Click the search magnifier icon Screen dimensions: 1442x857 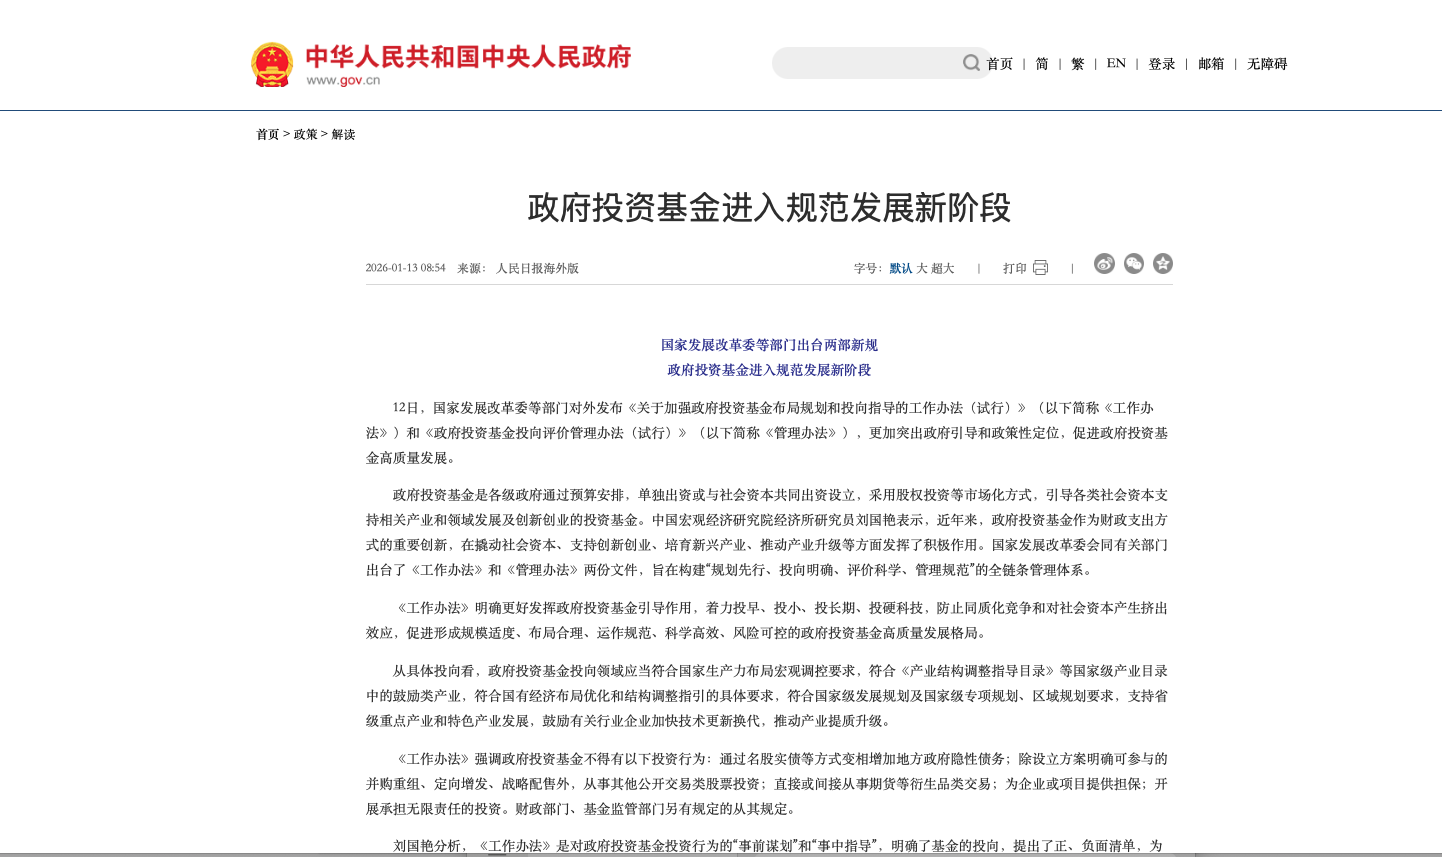pyautogui.click(x=971, y=63)
